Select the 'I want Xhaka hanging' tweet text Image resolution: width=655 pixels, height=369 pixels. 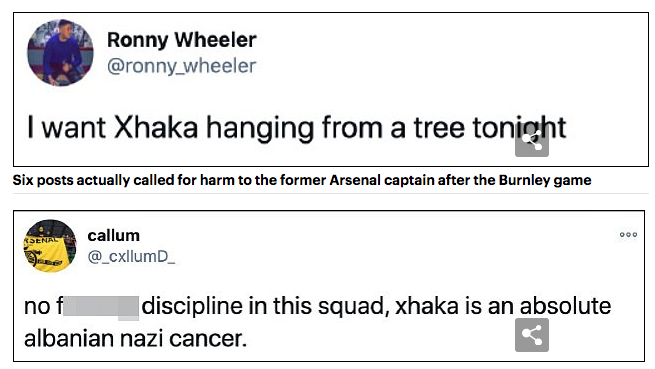tap(297, 127)
